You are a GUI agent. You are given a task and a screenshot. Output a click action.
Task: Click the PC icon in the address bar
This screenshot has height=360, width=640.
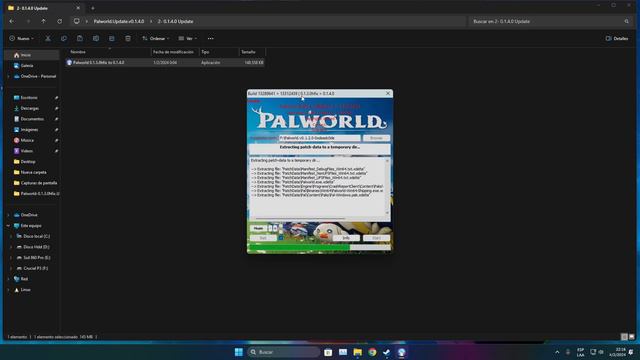pyautogui.click(x=76, y=21)
